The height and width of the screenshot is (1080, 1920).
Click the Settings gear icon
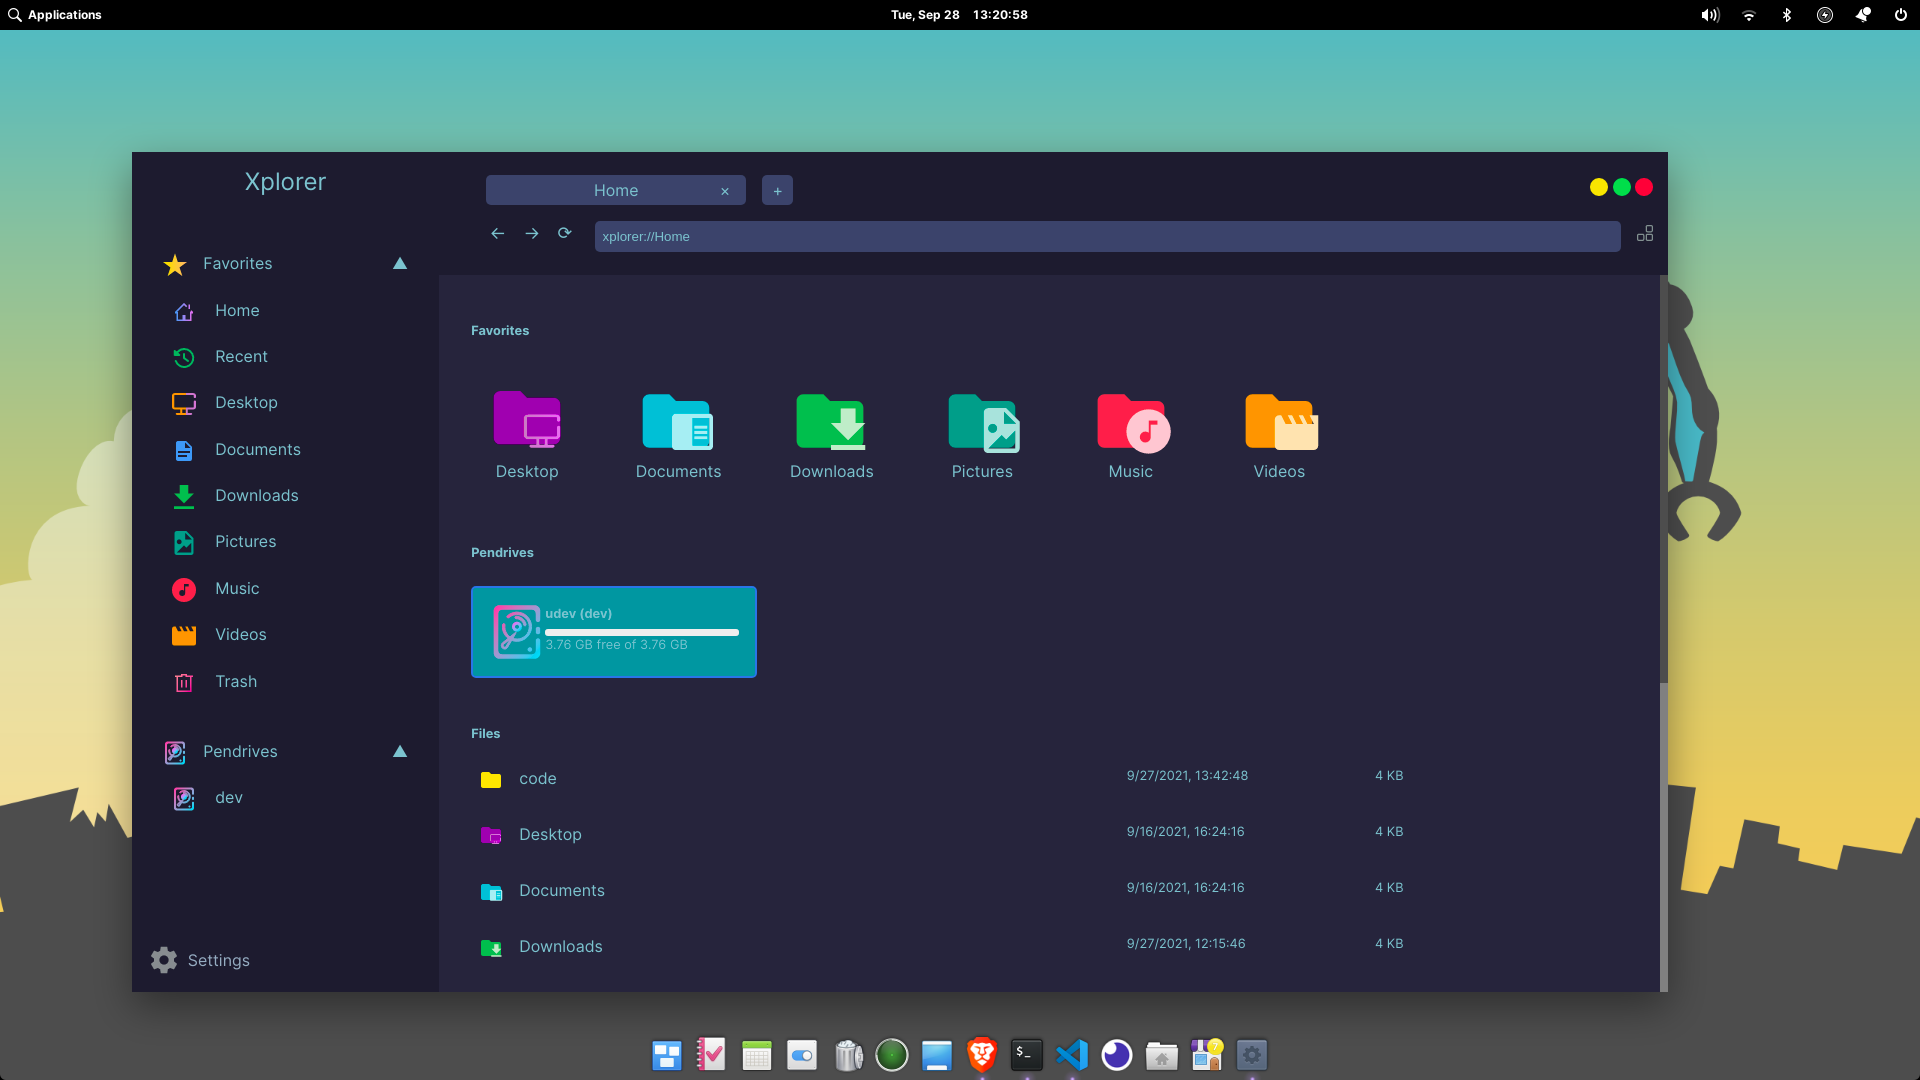(164, 960)
